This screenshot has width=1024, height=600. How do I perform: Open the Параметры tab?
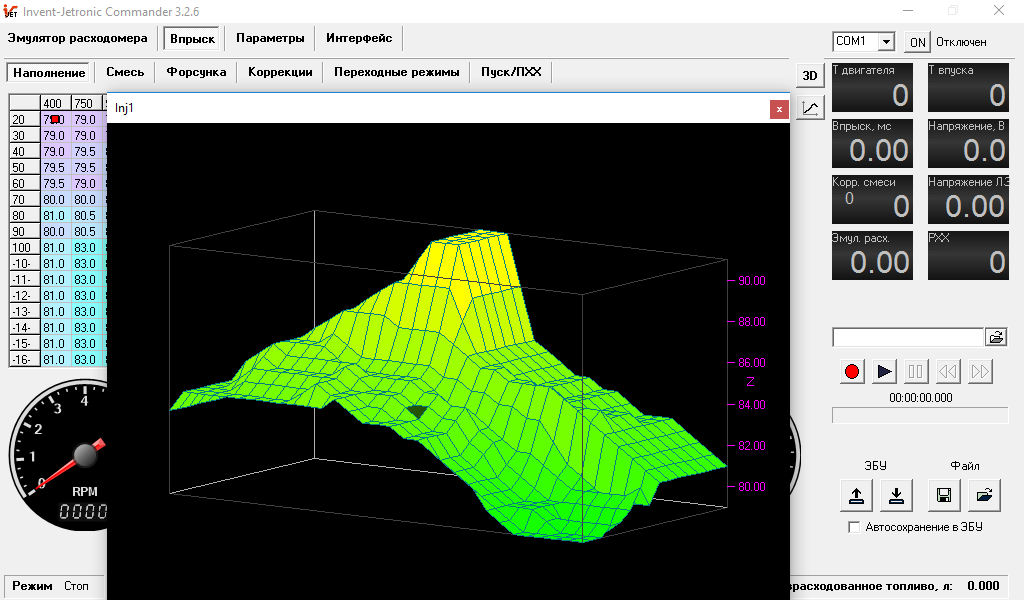(x=270, y=38)
